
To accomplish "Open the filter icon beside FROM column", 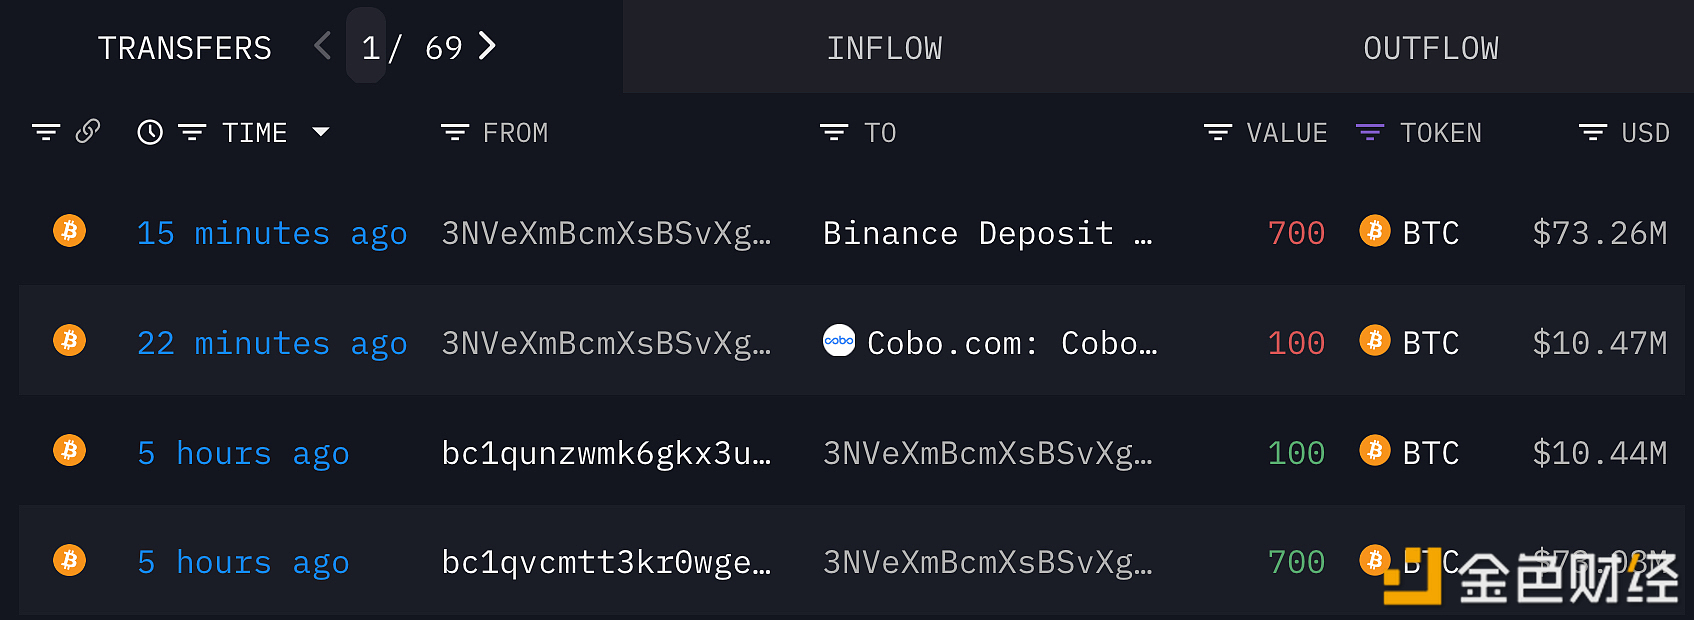I will (453, 131).
